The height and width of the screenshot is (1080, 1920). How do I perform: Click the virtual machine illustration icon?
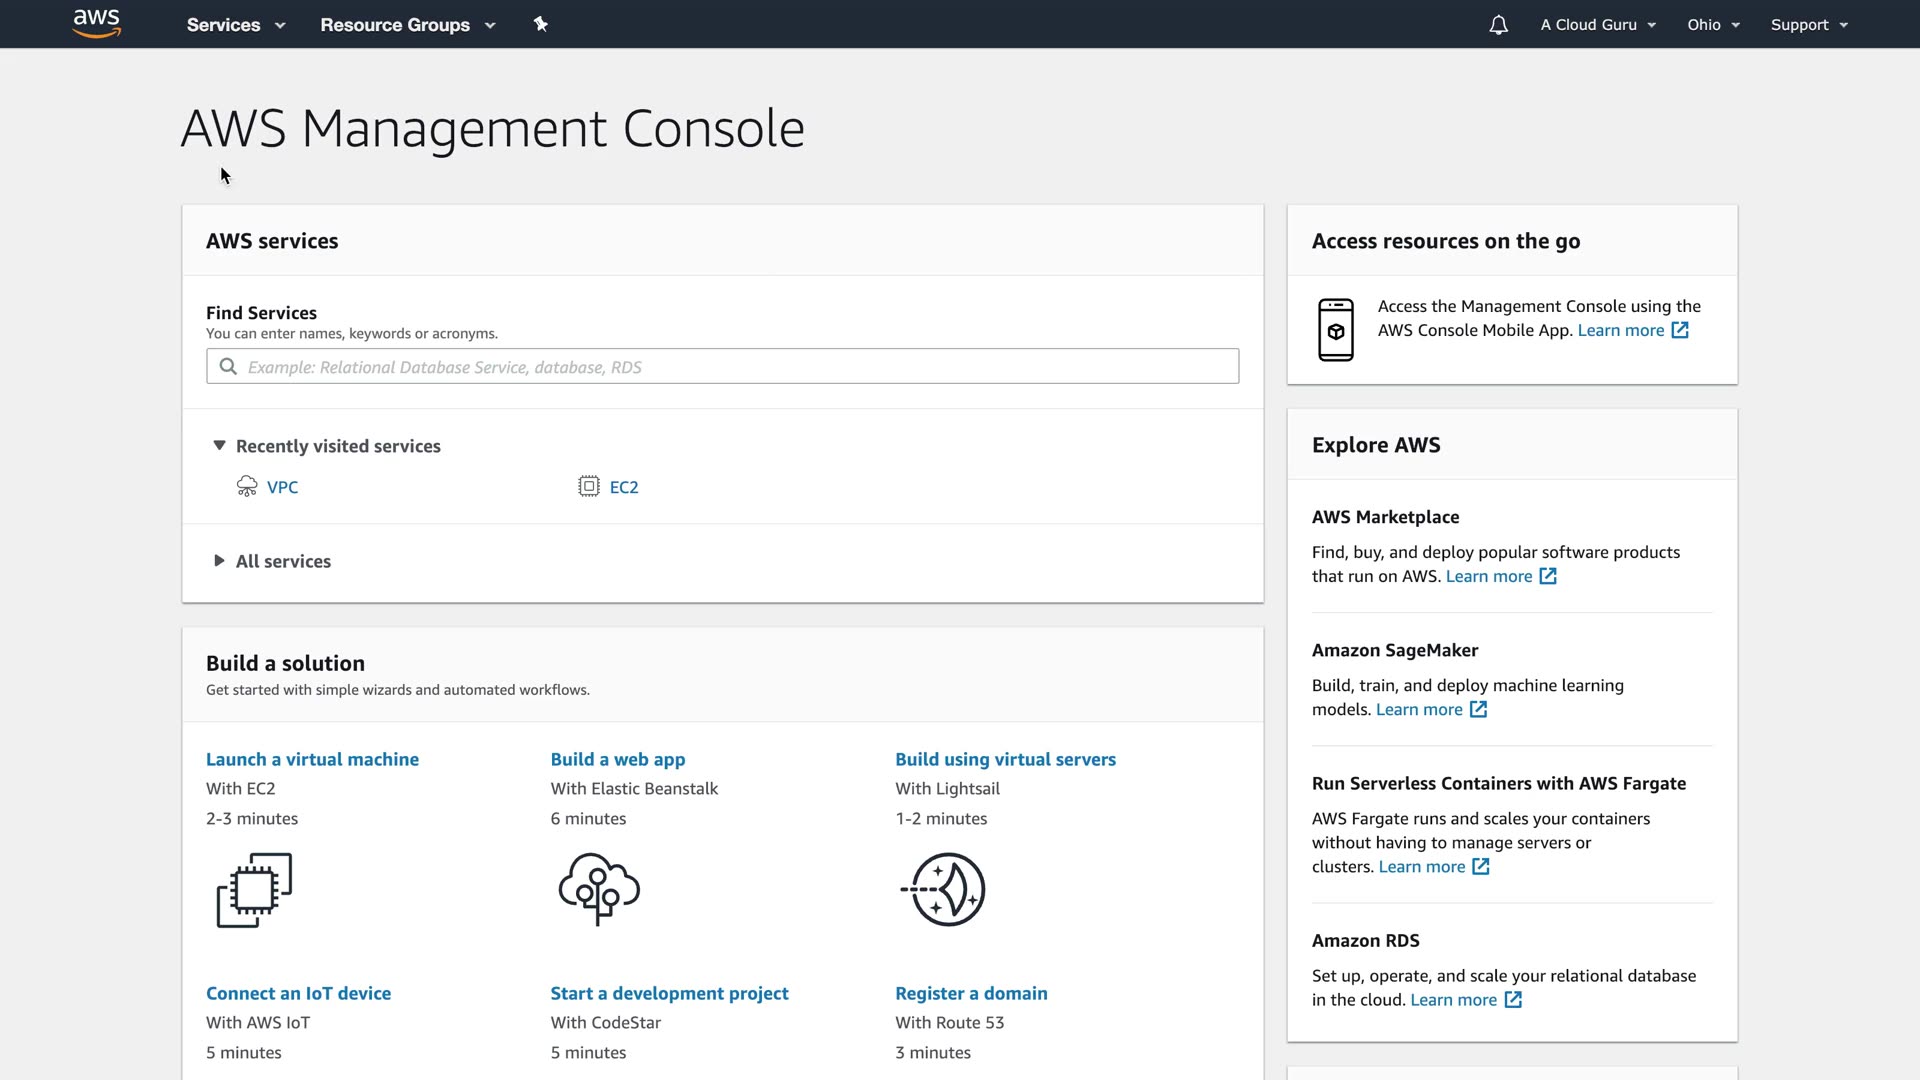click(254, 889)
